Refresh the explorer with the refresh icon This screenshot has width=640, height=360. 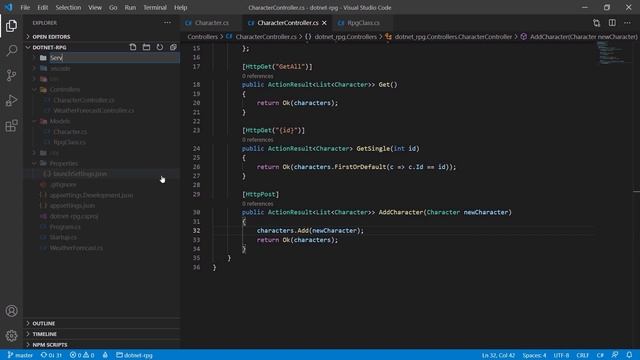coord(160,47)
